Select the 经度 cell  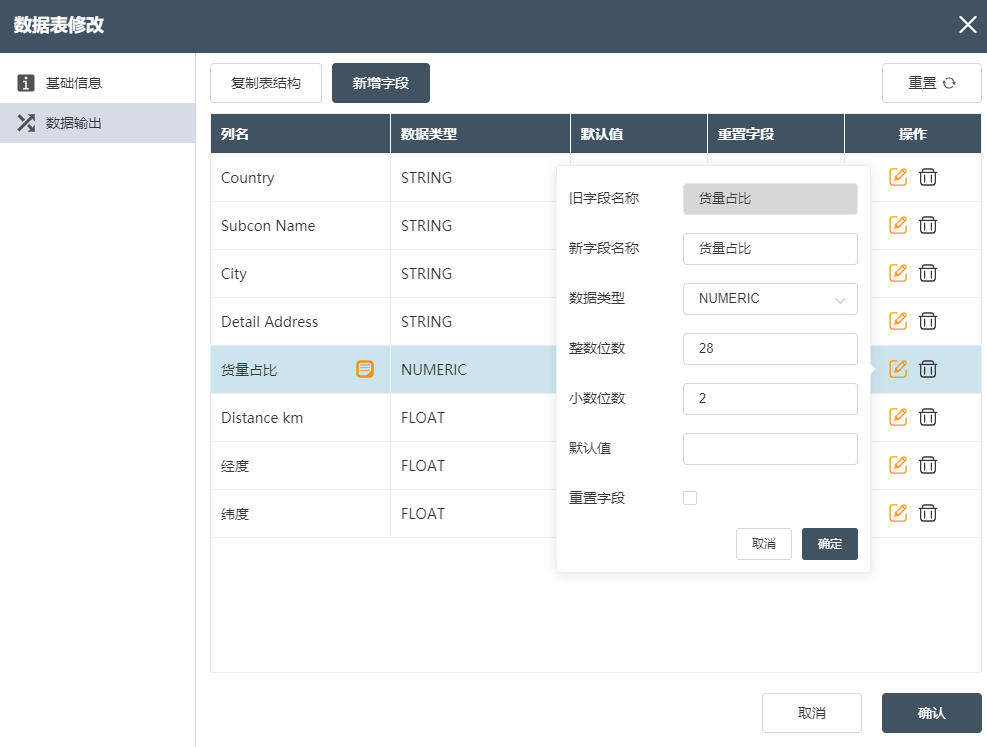[x=300, y=465]
